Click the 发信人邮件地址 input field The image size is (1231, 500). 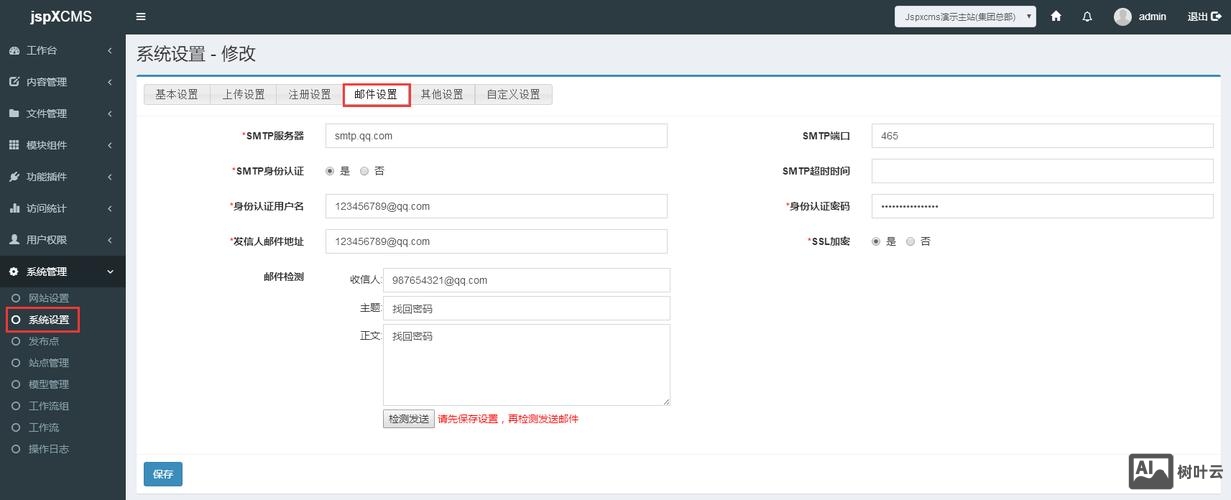(496, 241)
